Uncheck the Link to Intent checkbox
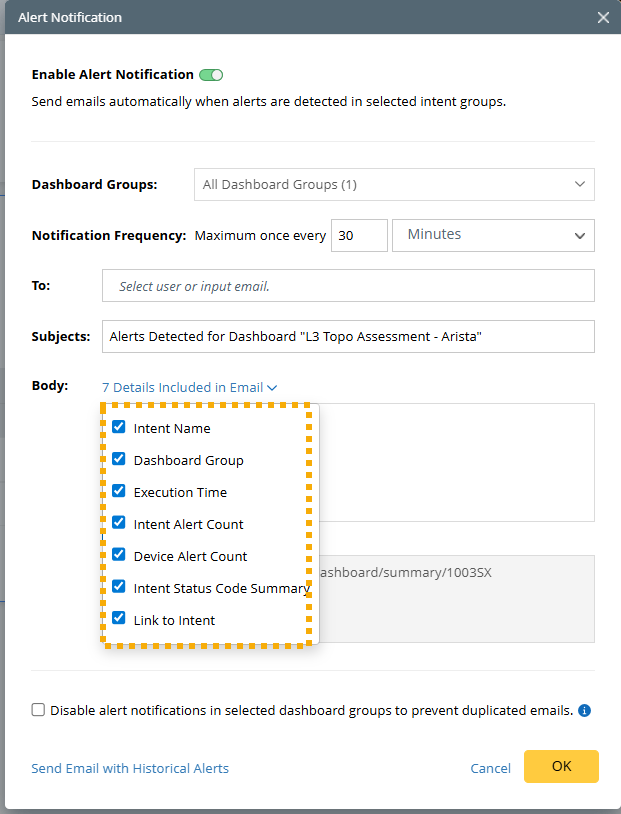 [119, 618]
